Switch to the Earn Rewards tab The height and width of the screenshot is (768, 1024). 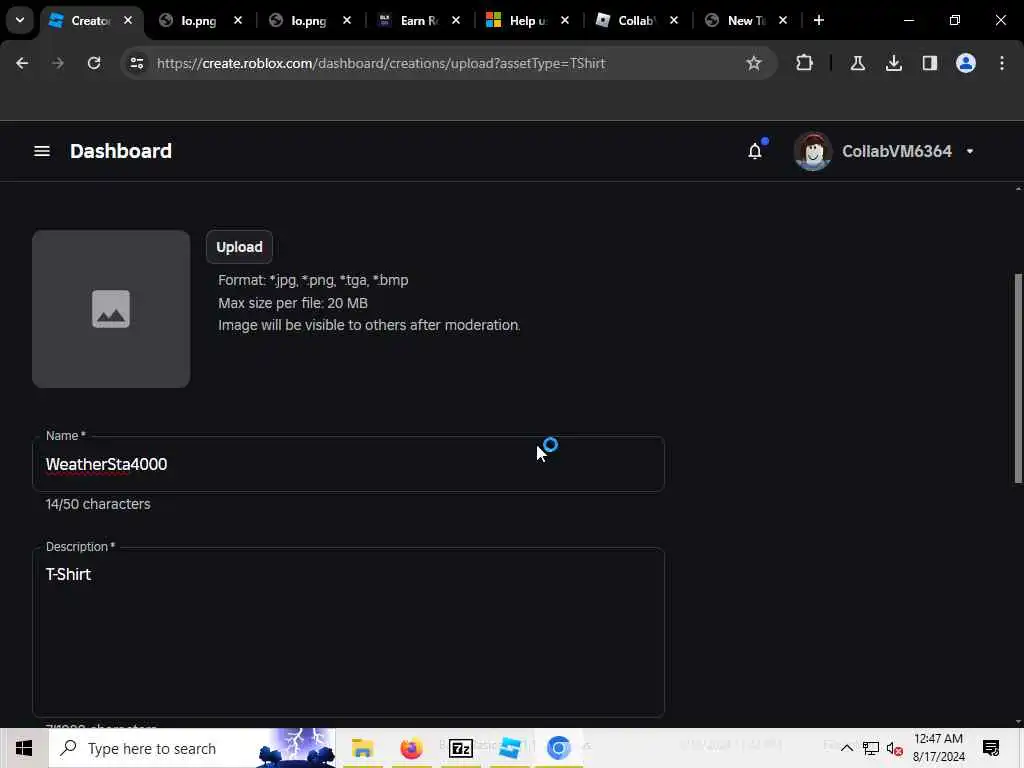click(417, 21)
